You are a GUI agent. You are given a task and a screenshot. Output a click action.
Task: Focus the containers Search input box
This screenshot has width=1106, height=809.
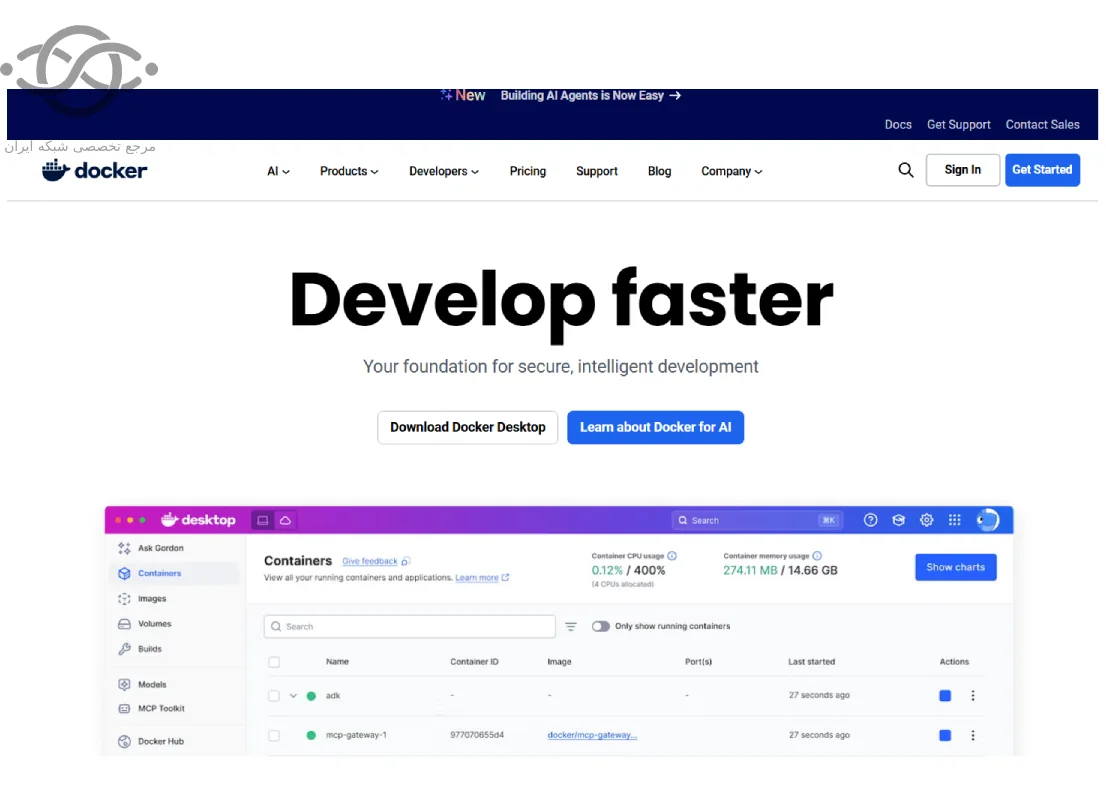(x=410, y=626)
